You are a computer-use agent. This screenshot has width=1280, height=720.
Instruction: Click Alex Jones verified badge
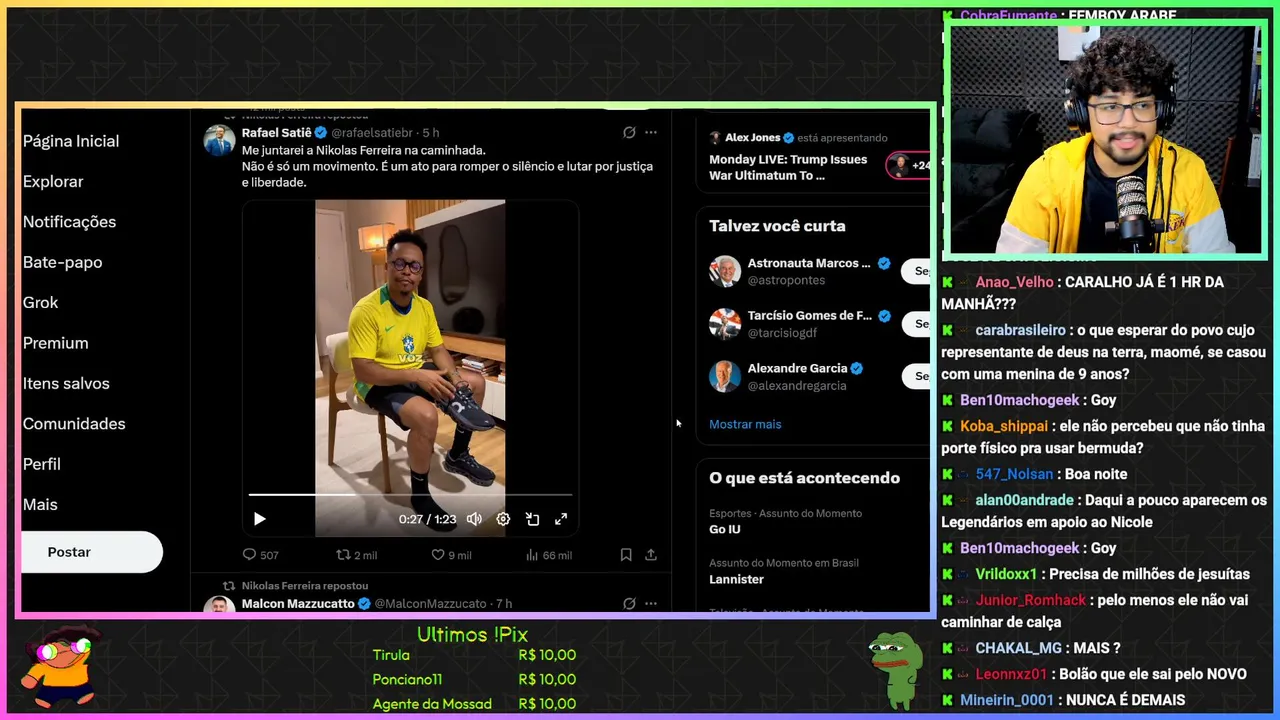click(x=788, y=138)
